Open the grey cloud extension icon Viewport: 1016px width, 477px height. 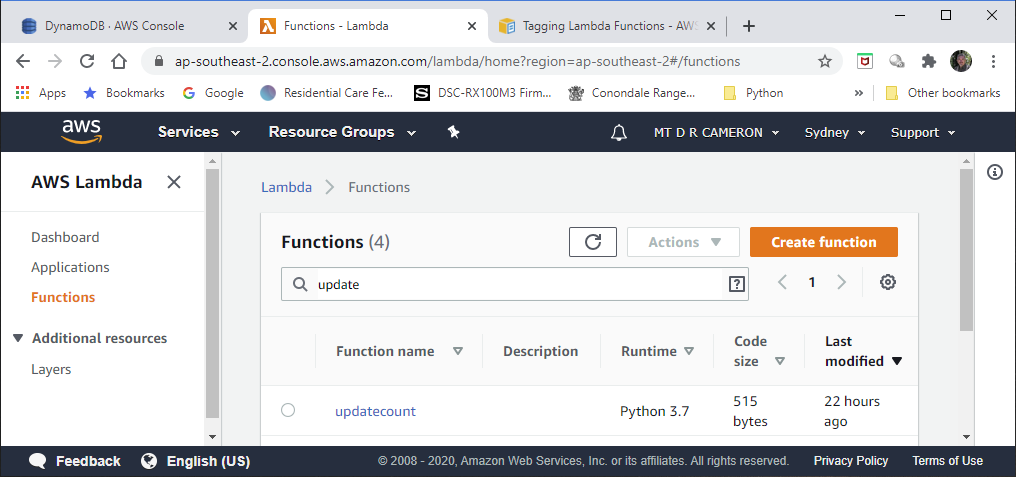click(x=897, y=62)
